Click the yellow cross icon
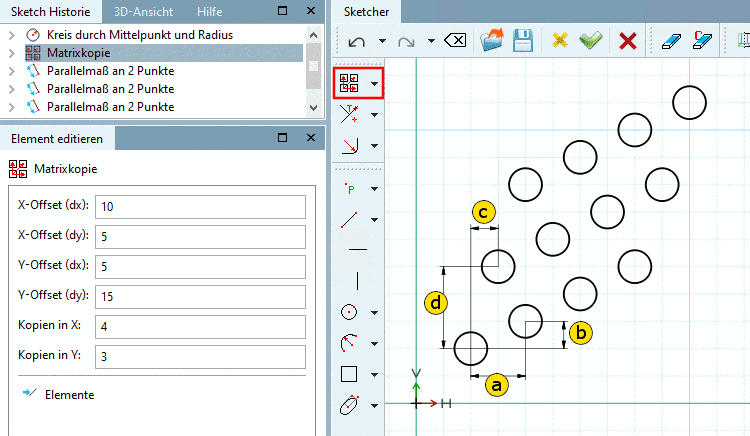 pos(560,41)
